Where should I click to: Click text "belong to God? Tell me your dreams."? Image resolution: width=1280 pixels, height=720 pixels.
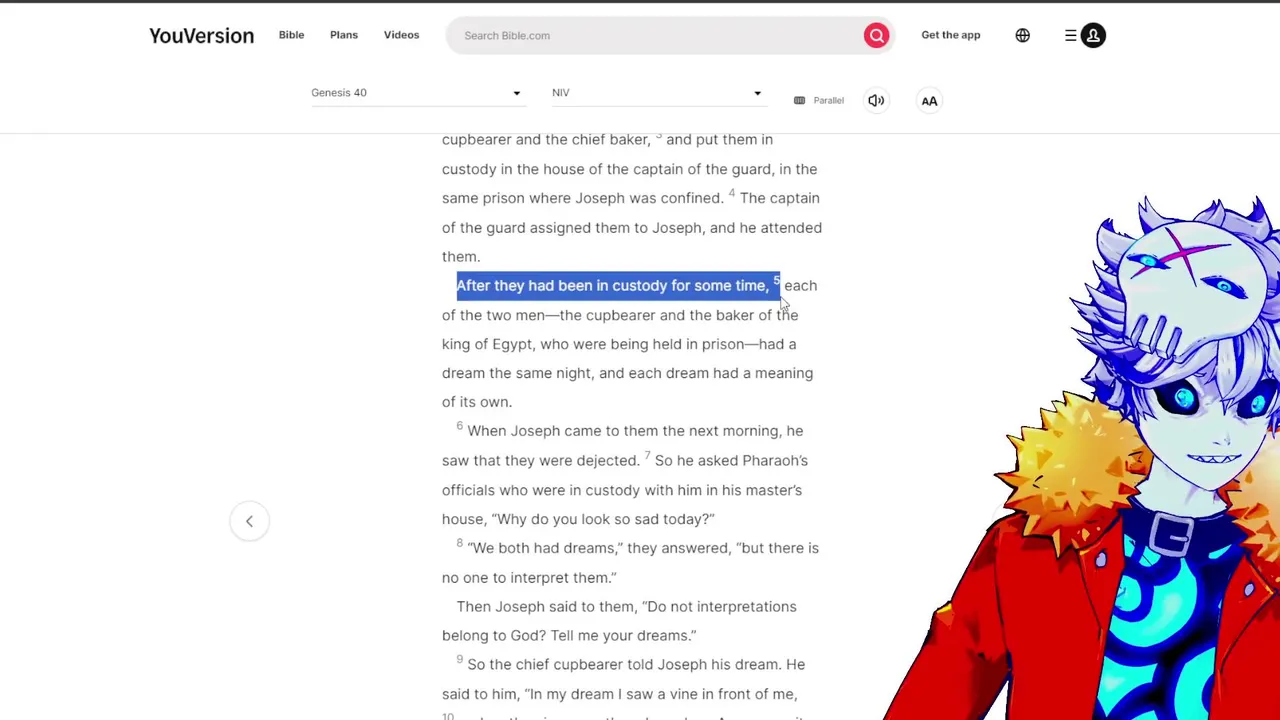(569, 636)
